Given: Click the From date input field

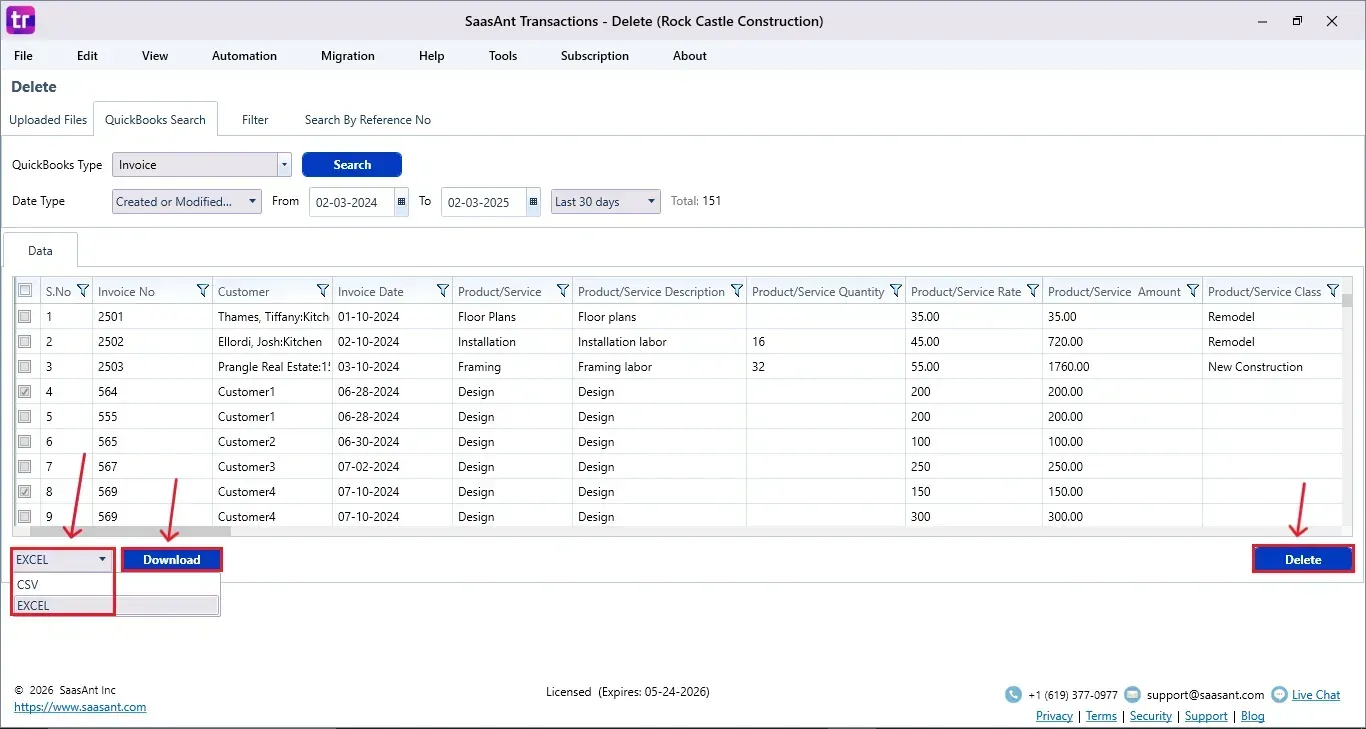Looking at the screenshot, I should point(350,202).
